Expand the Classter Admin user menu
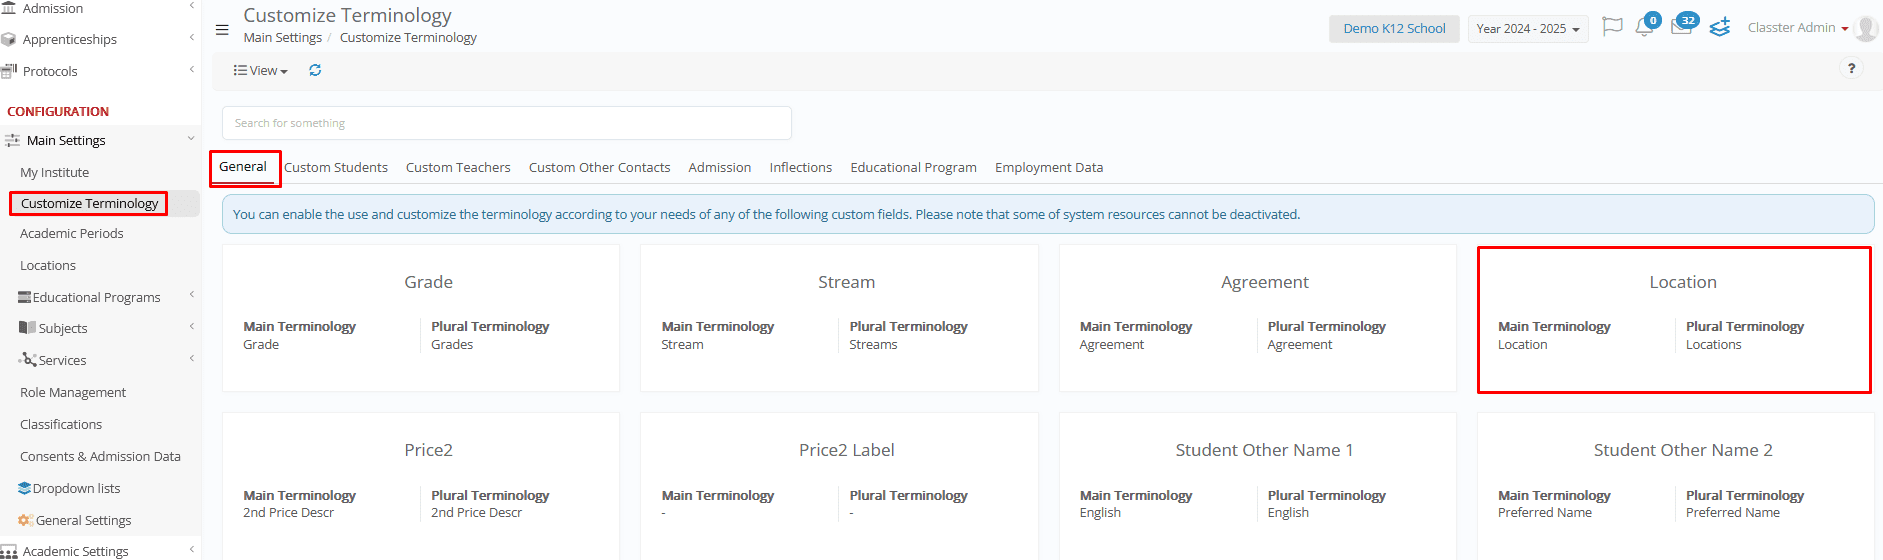 click(x=1798, y=28)
